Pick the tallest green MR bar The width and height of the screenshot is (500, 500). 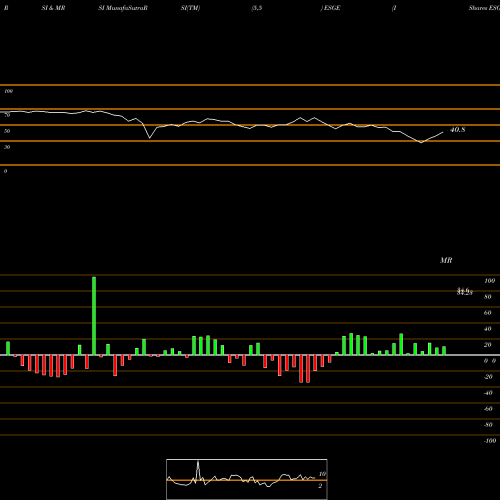94,316
